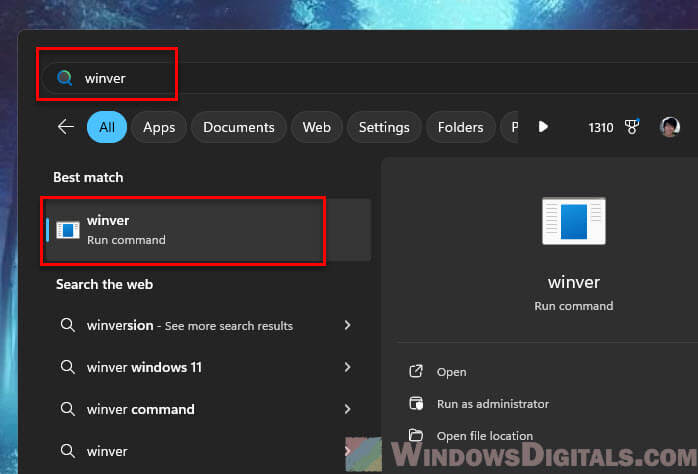Click the large winver app icon in the preview
This screenshot has width=698, height=474.
pos(574,221)
